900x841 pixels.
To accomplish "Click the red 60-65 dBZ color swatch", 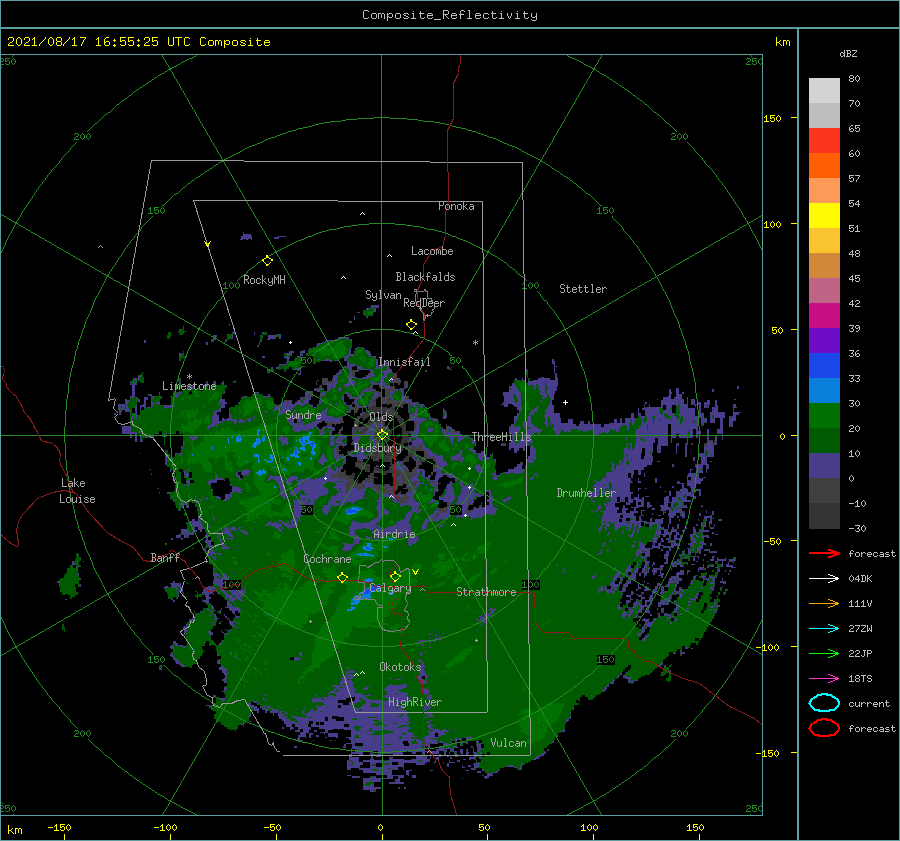I will pos(824,141).
